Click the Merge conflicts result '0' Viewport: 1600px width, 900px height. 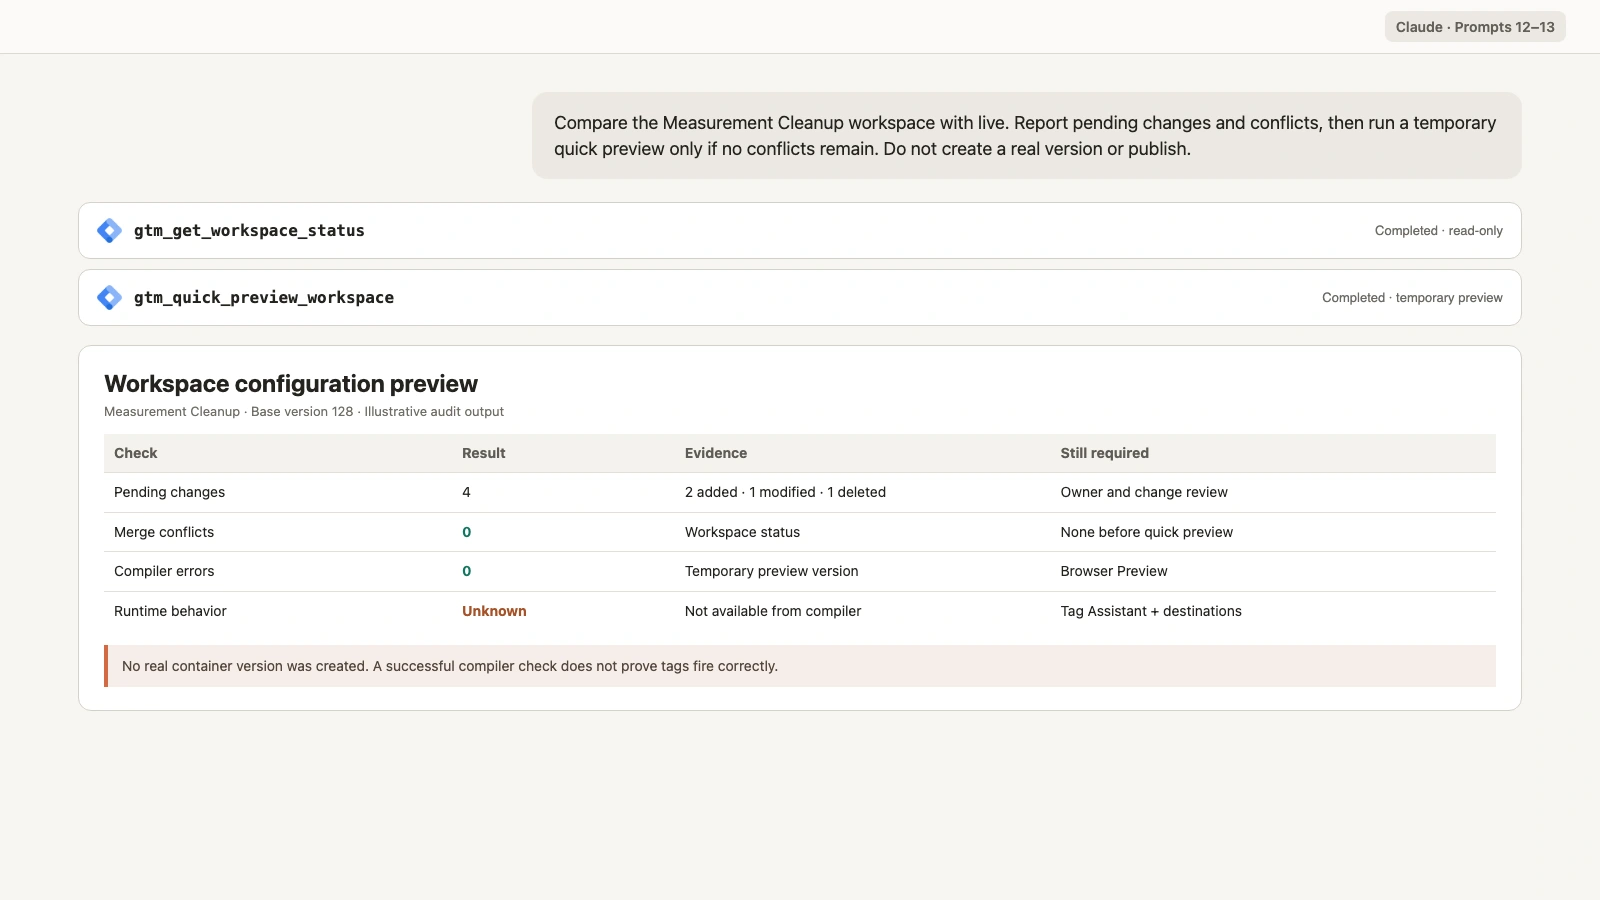[x=466, y=532]
